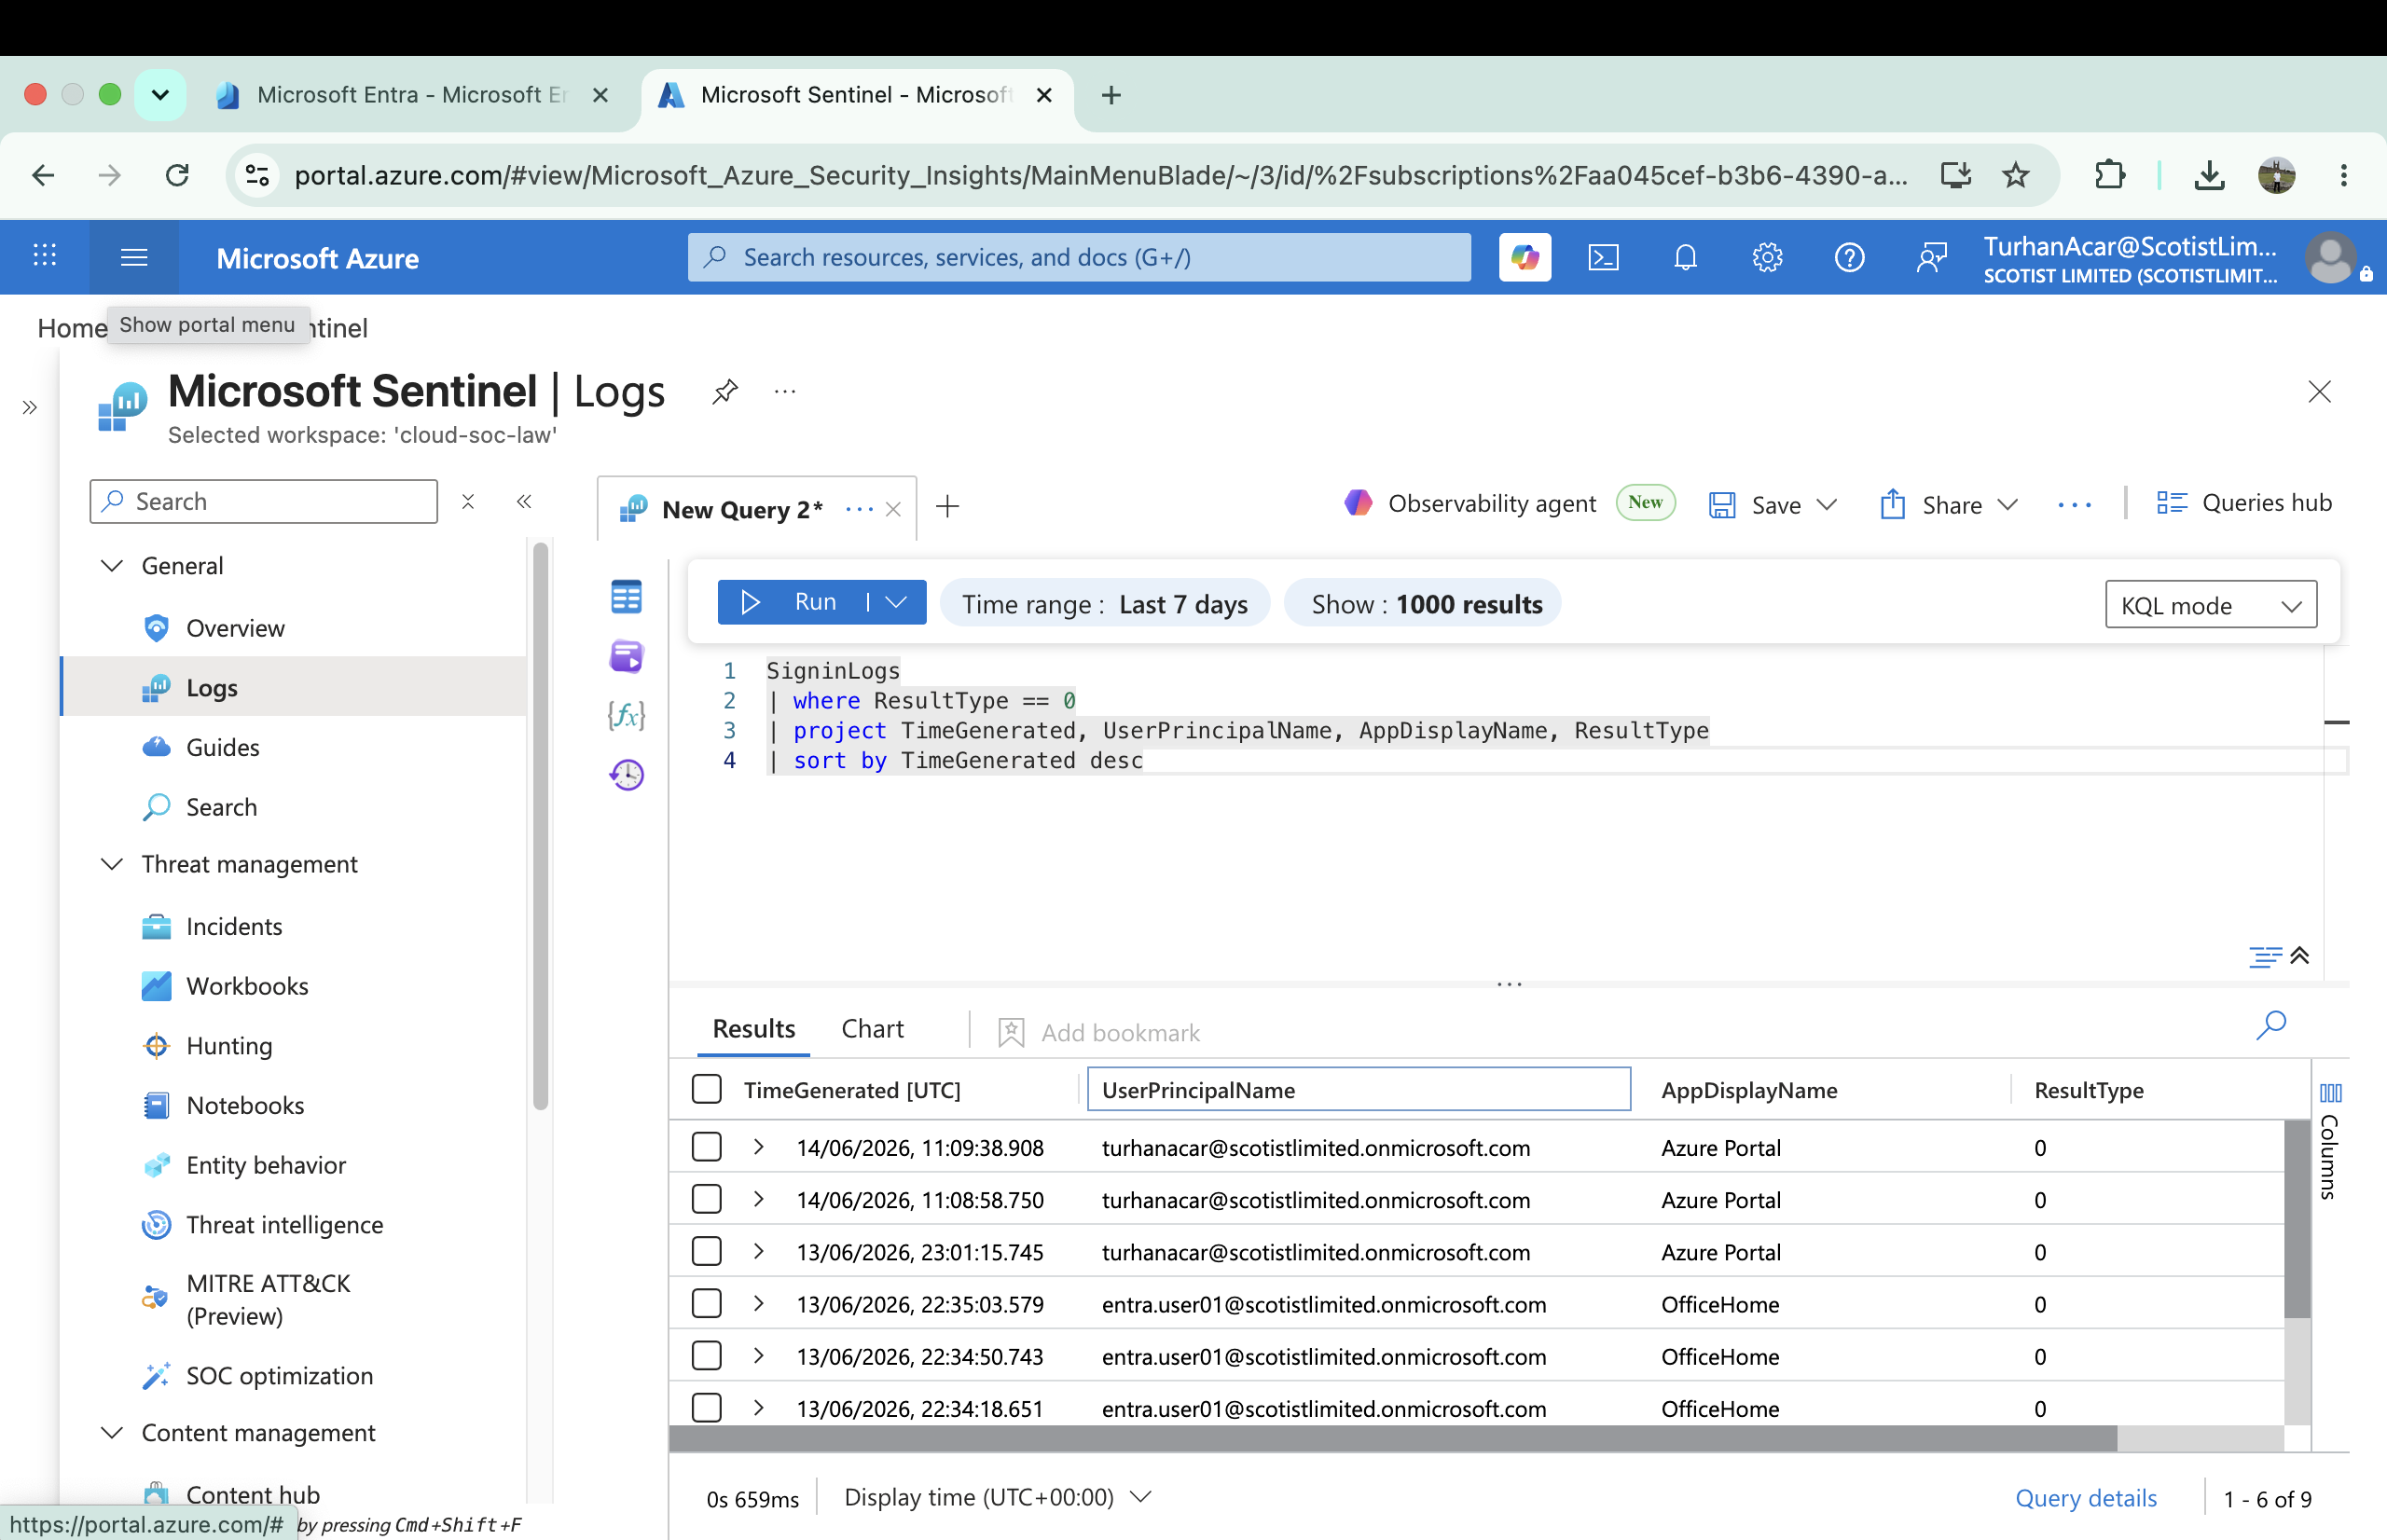Open more toolbar actions ellipsis near Share
The image size is (2387, 1540).
click(2075, 505)
